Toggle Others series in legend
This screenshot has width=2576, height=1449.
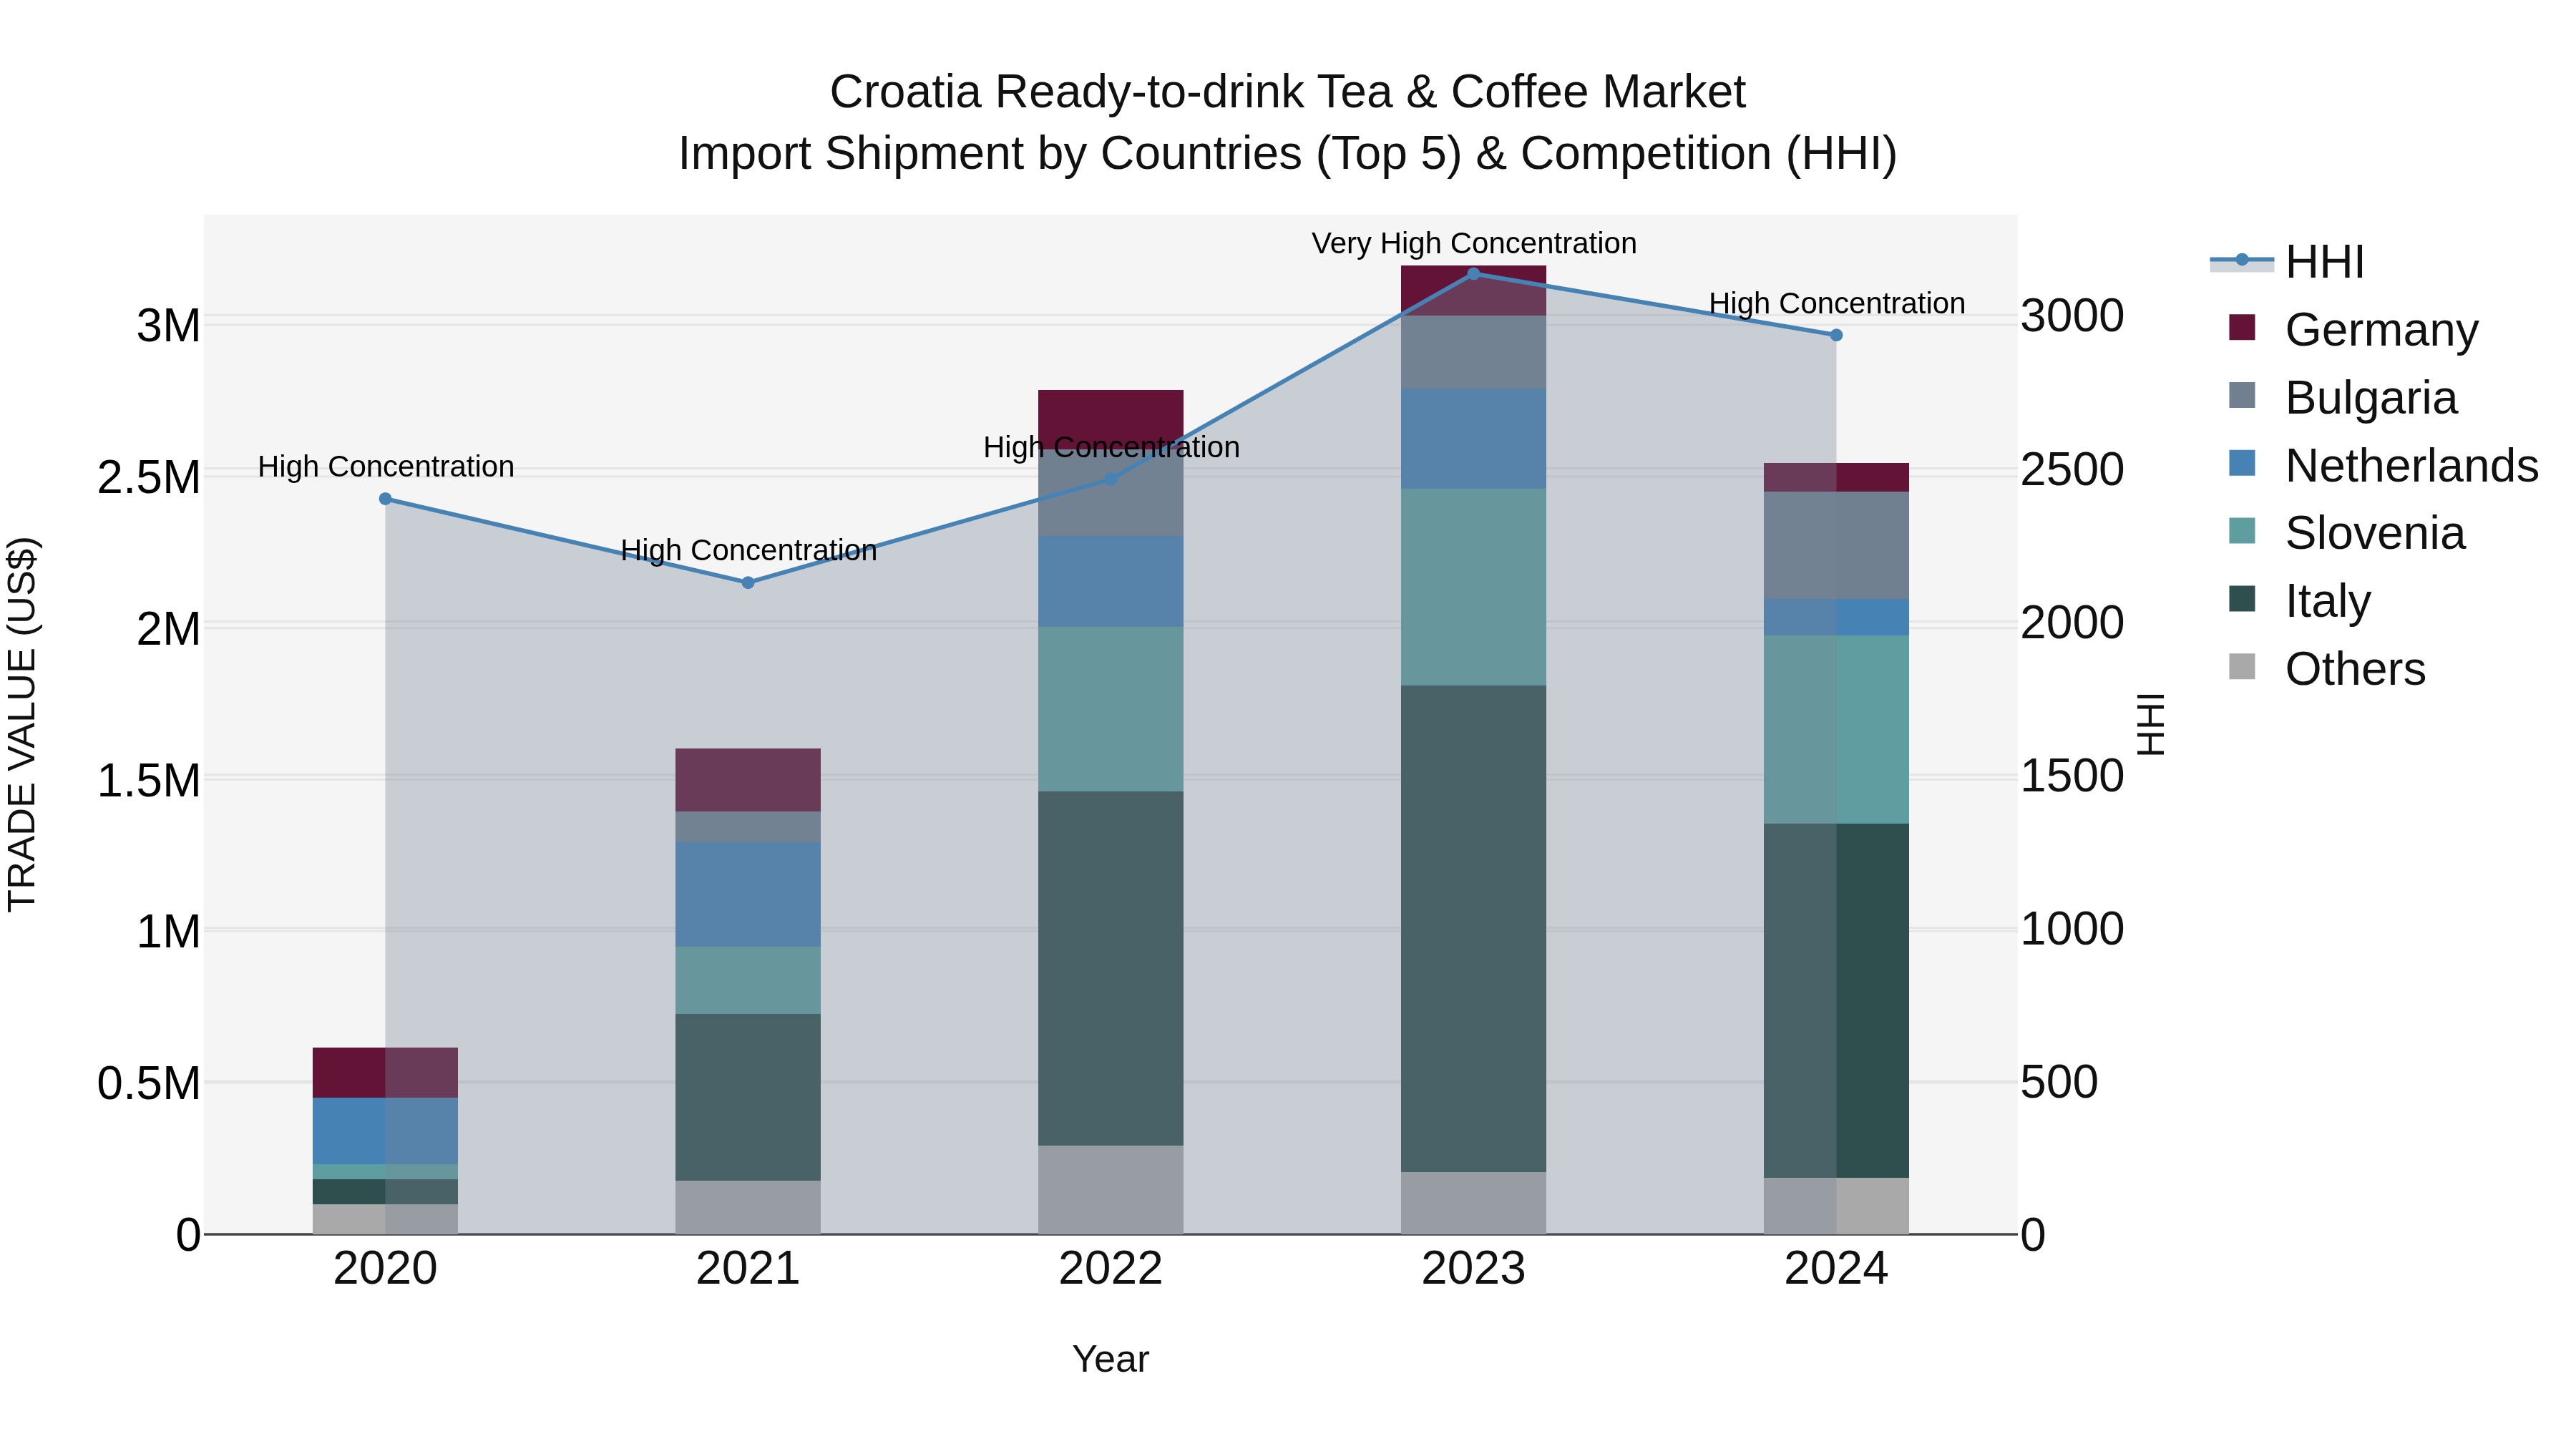2327,668
